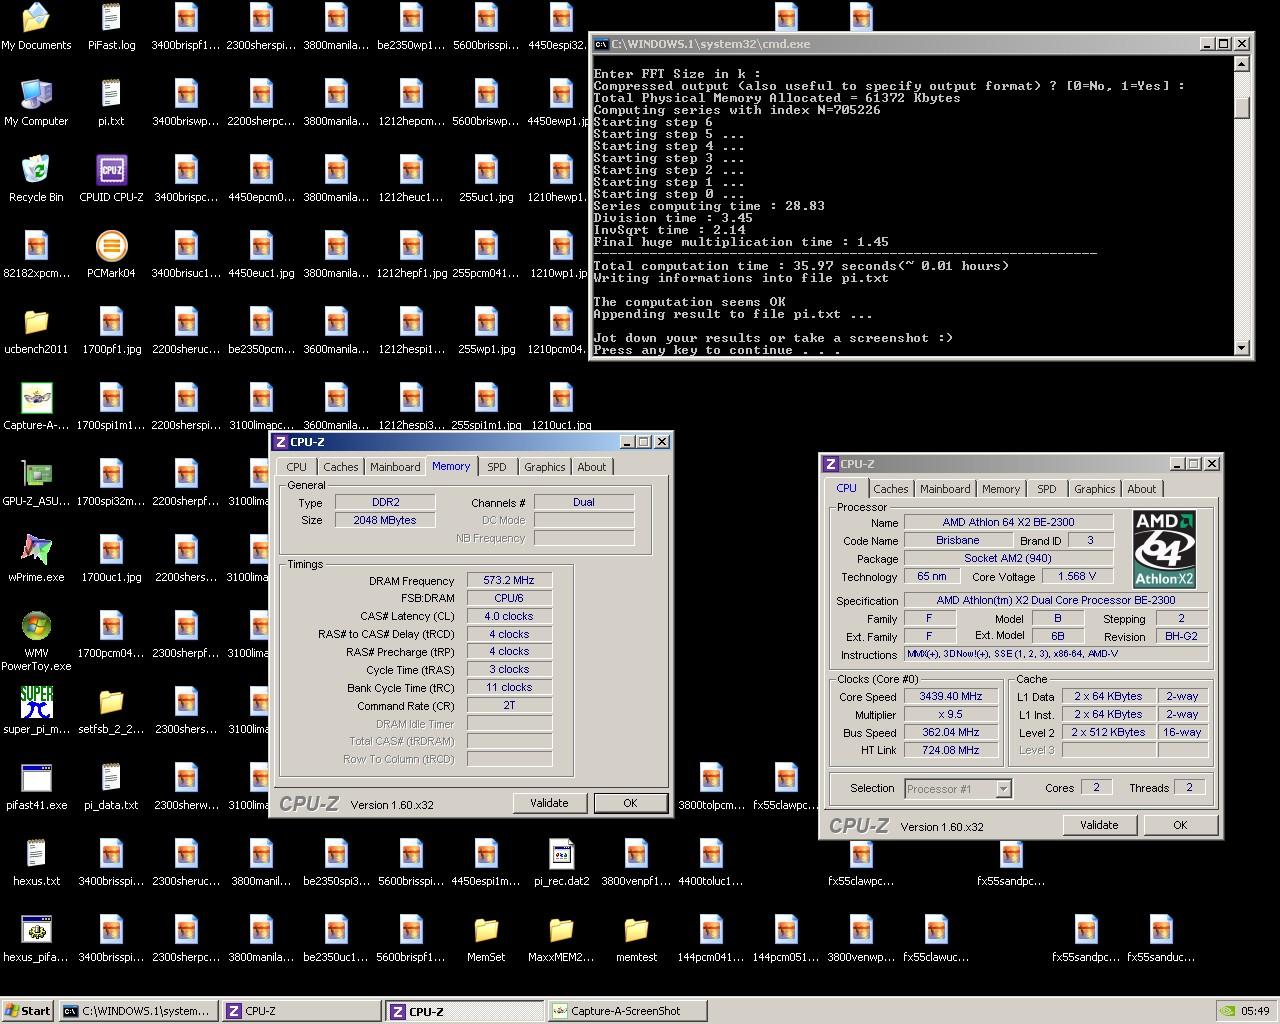Launch super_pi_m desktop icon
Screen dimensions: 1280x1024
point(36,711)
